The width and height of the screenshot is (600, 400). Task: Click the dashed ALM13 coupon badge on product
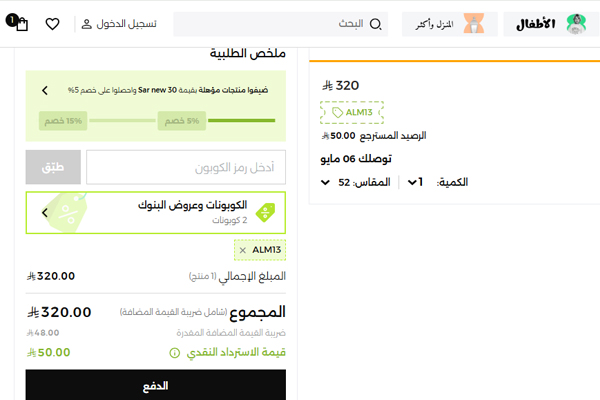point(352,113)
